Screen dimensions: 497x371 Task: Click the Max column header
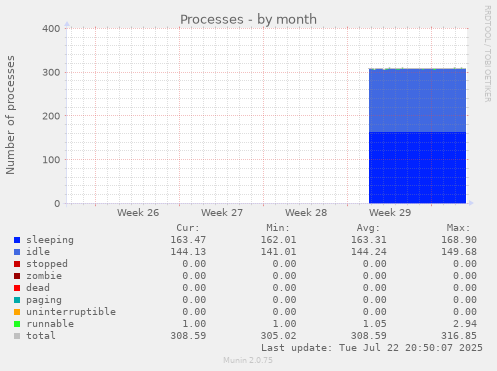[458, 228]
